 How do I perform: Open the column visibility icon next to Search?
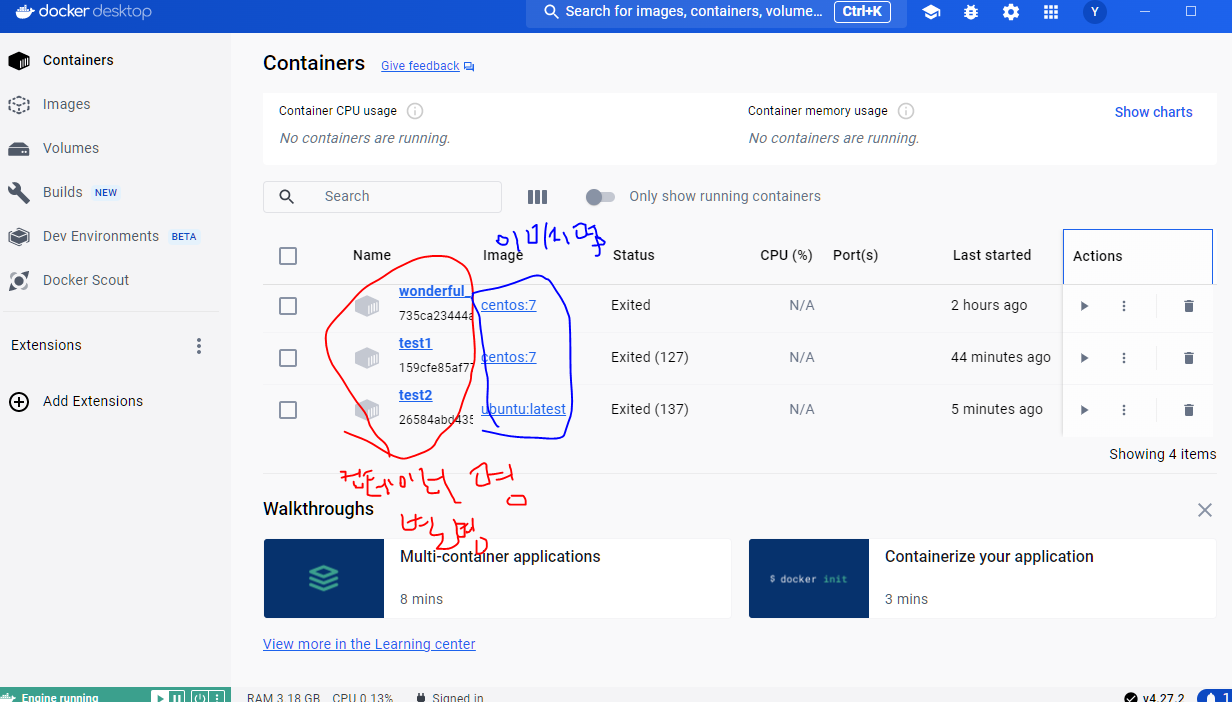coord(537,197)
